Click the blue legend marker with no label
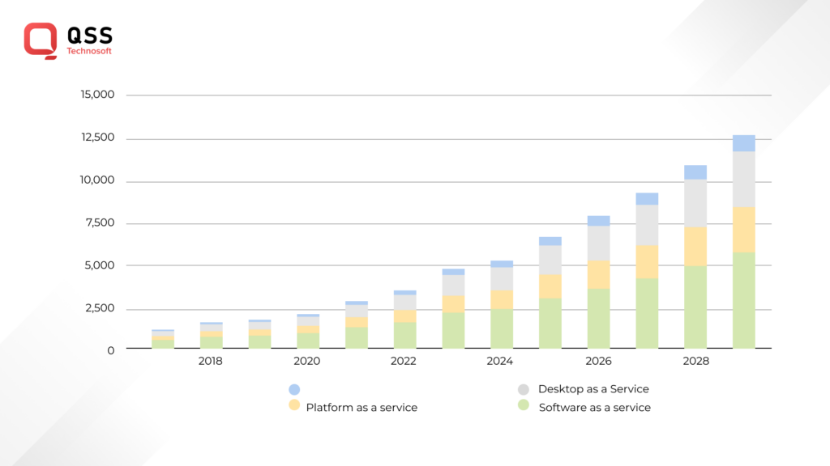Image resolution: width=830 pixels, height=466 pixels. 294,389
